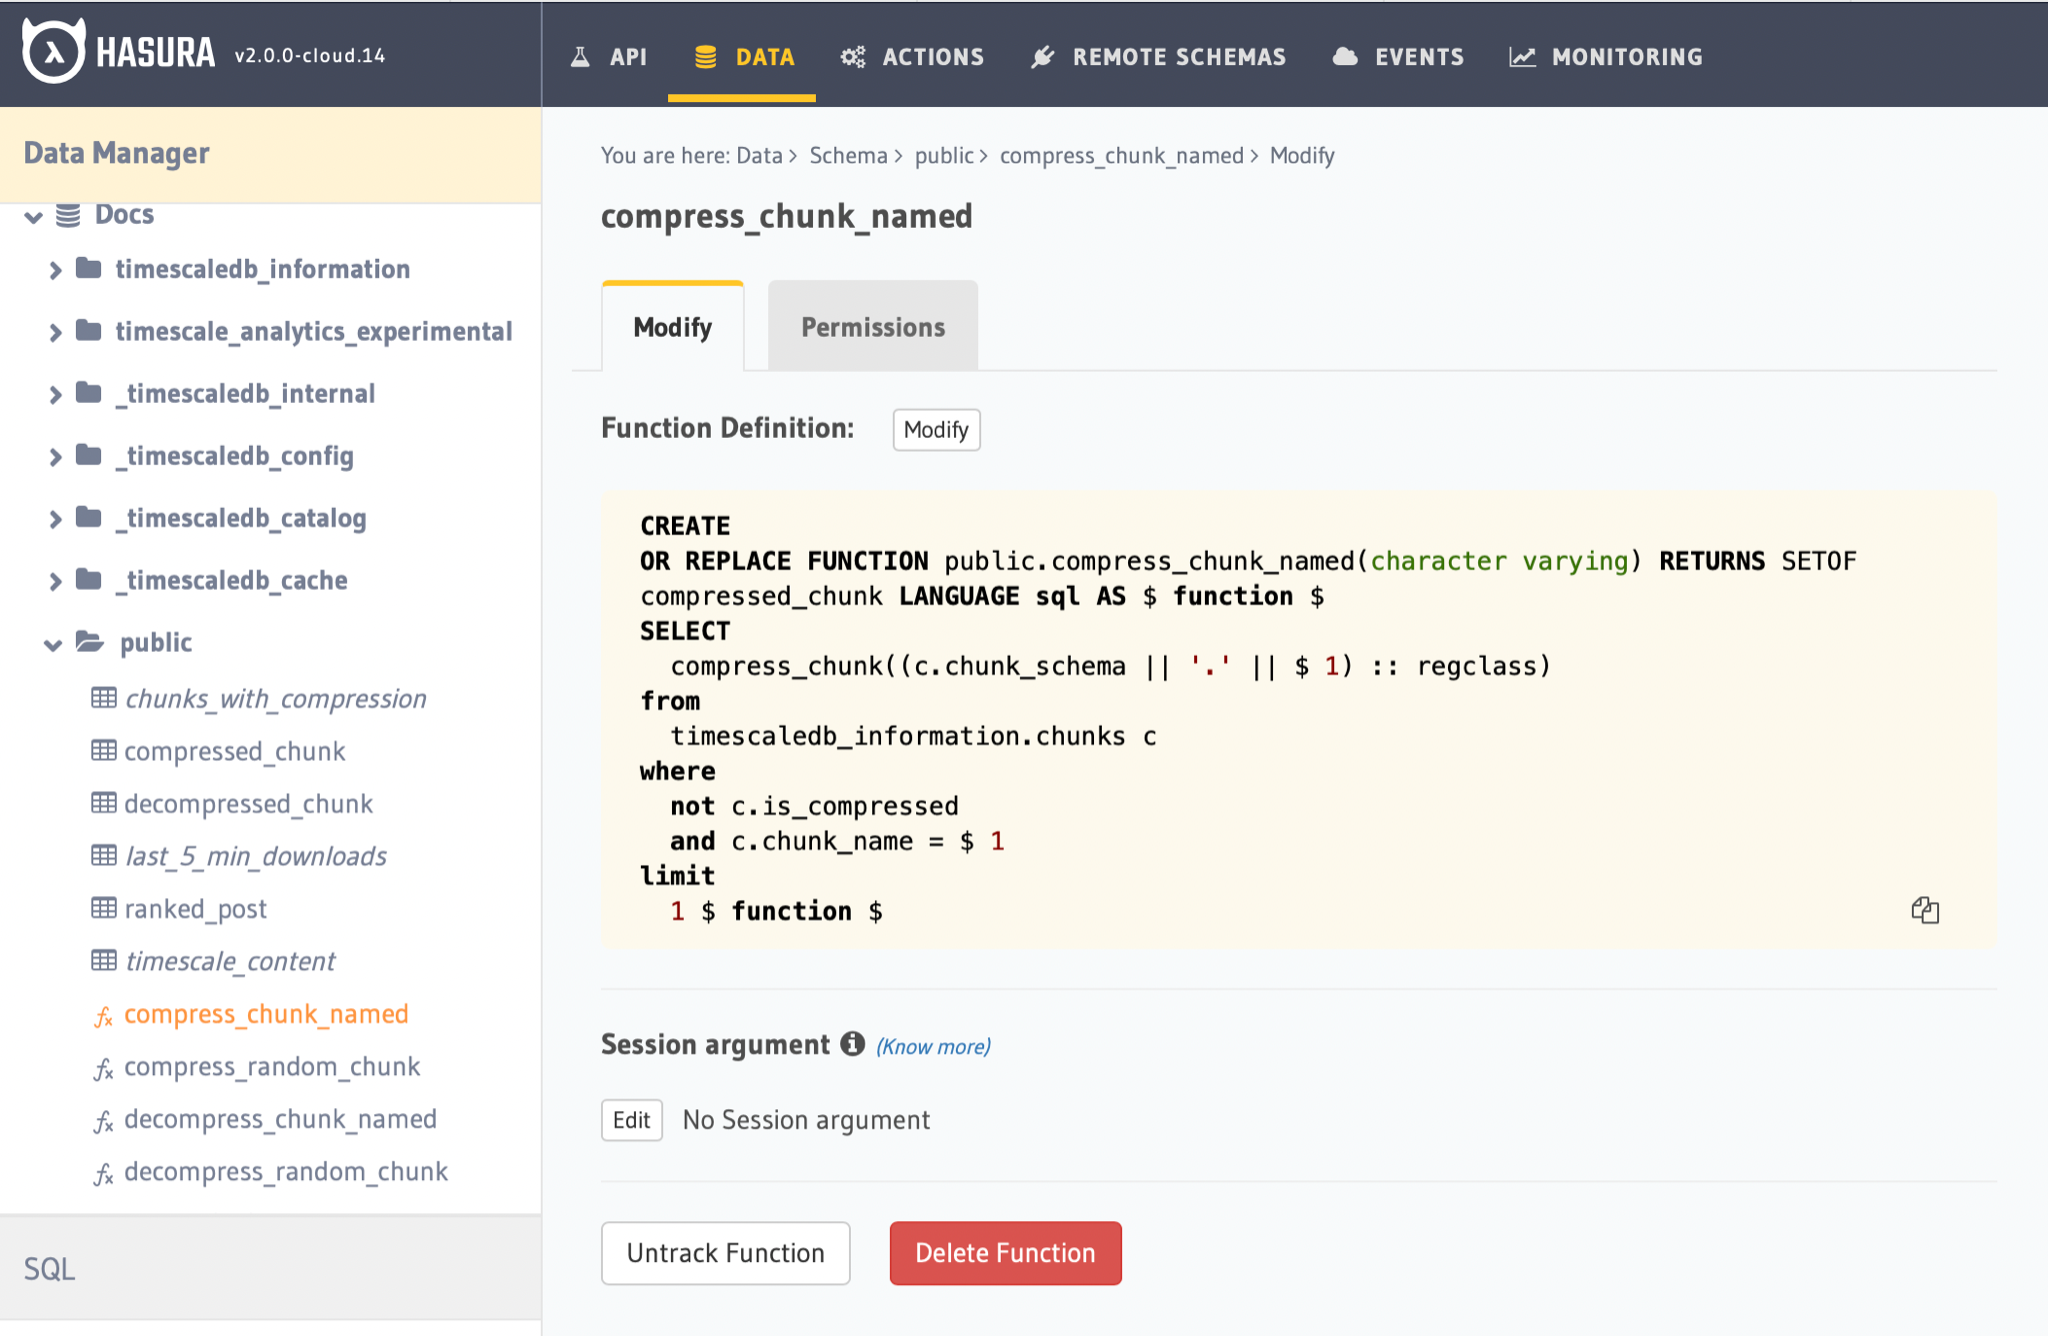2048x1336 pixels.
Task: Click the table icon for last_5_min_downloads
Action: 104,855
